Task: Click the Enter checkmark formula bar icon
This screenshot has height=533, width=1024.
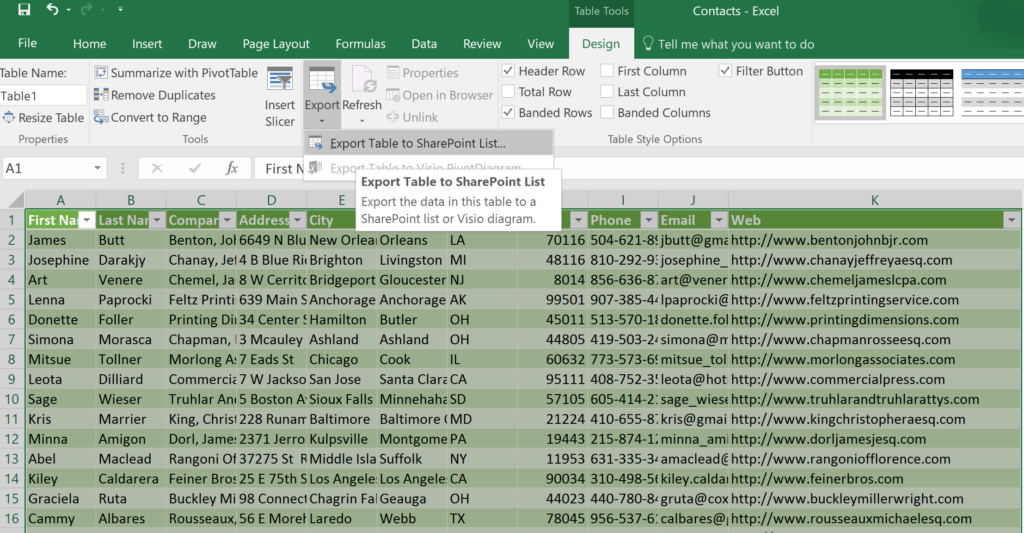Action: click(x=195, y=169)
